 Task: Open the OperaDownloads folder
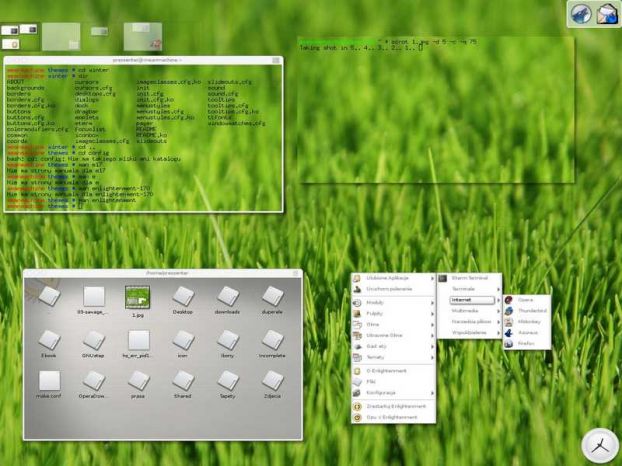(x=93, y=384)
